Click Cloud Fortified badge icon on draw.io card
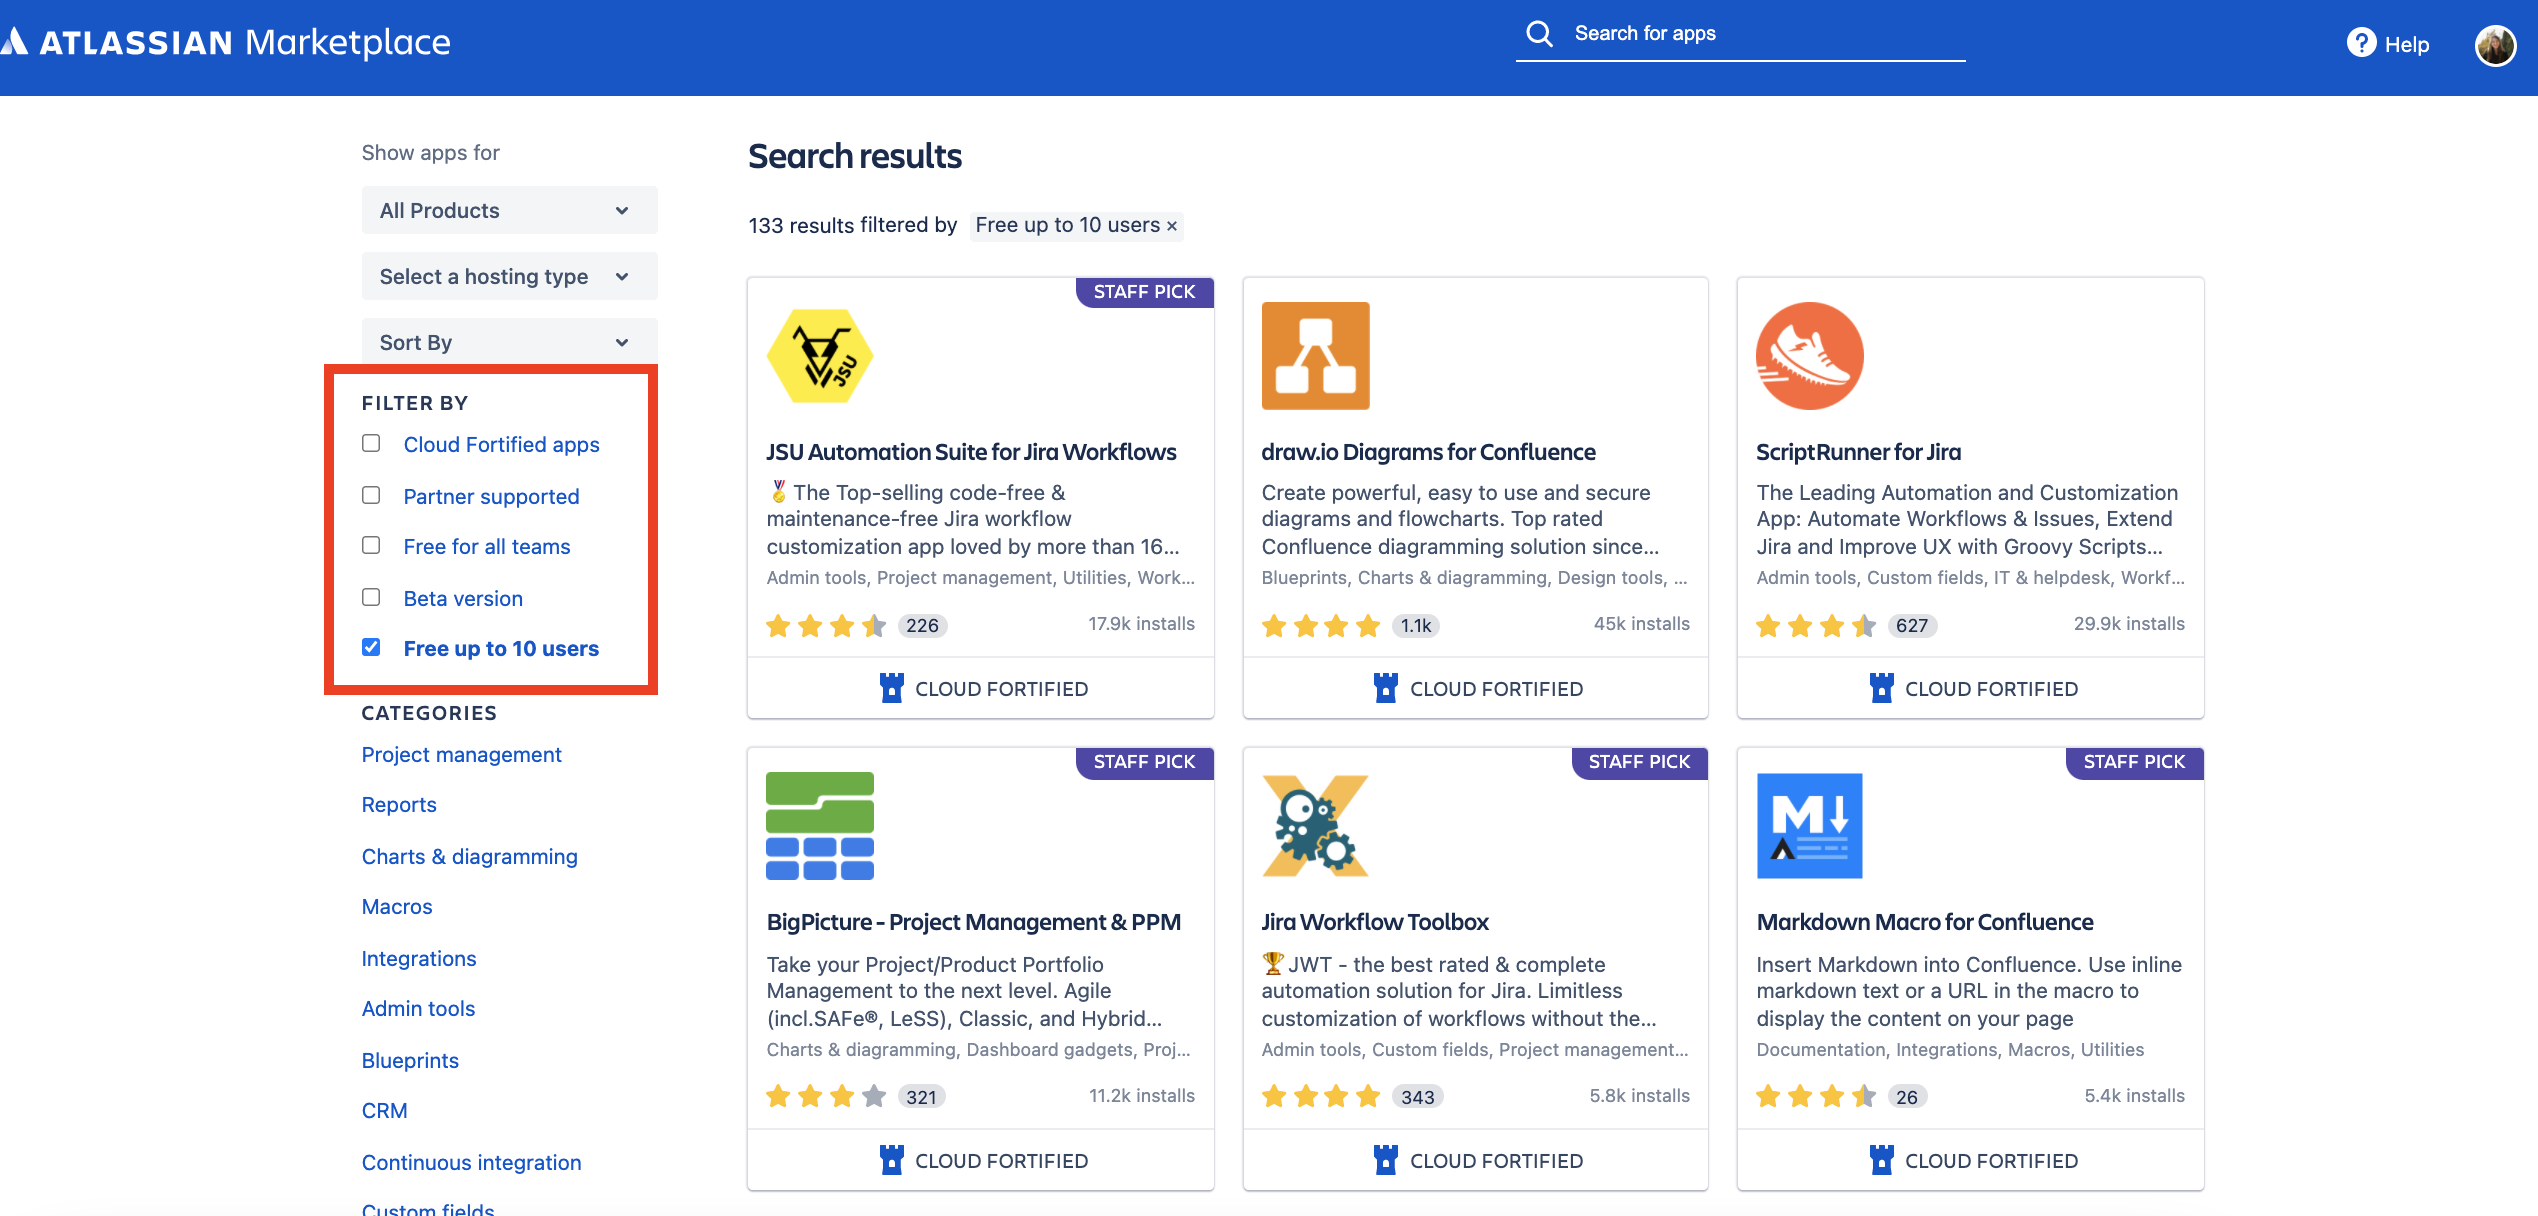Screen dimensions: 2538x1216 (x=1386, y=688)
